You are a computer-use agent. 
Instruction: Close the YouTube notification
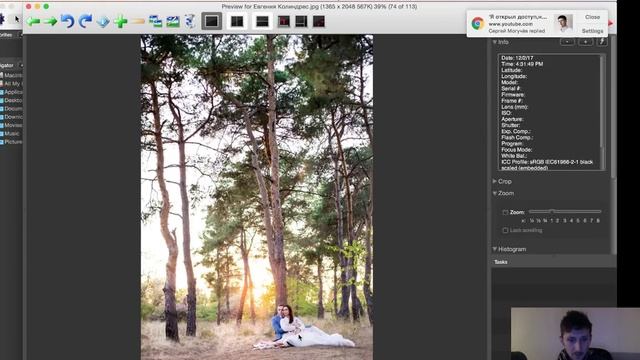(x=592, y=17)
